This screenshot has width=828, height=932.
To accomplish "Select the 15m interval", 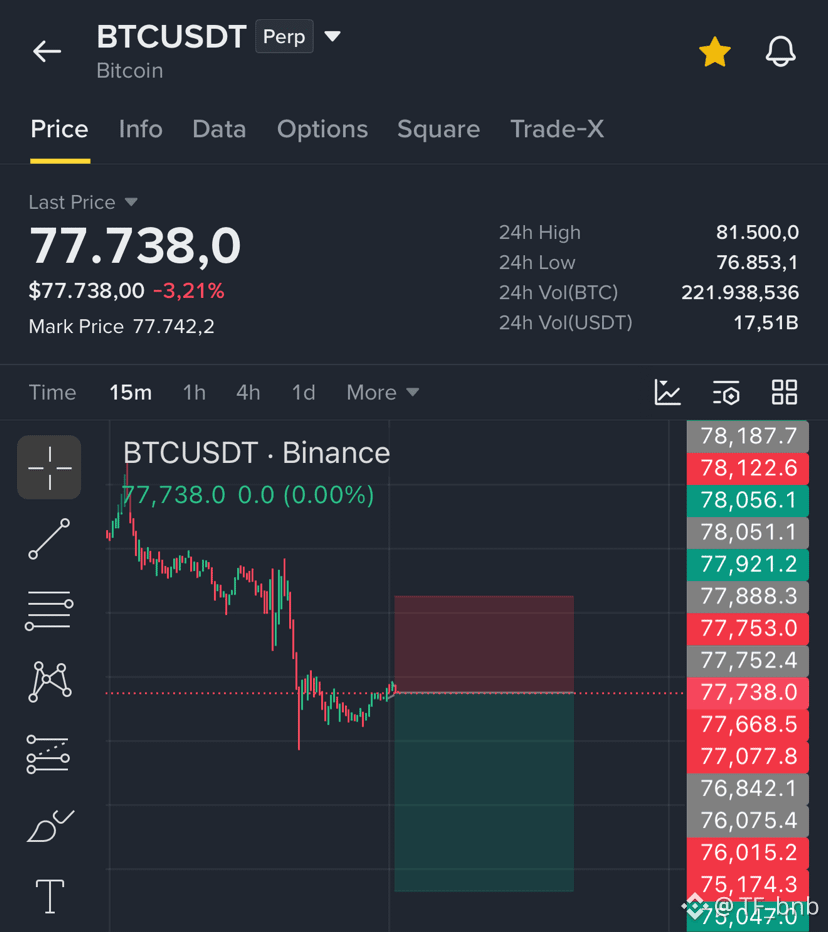I will tap(130, 392).
